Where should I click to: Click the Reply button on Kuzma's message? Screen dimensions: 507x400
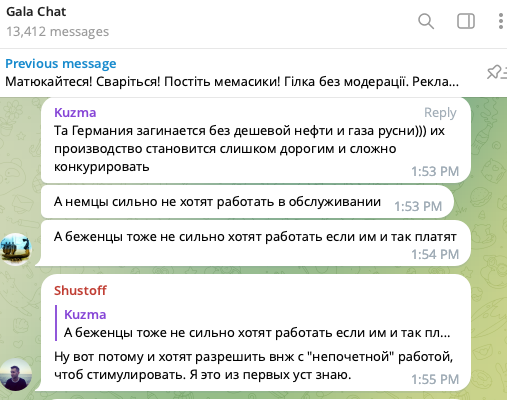tap(440, 113)
